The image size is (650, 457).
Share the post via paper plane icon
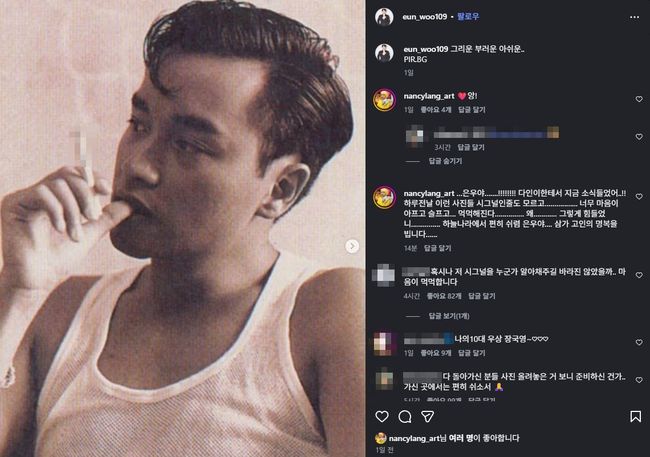[428, 416]
